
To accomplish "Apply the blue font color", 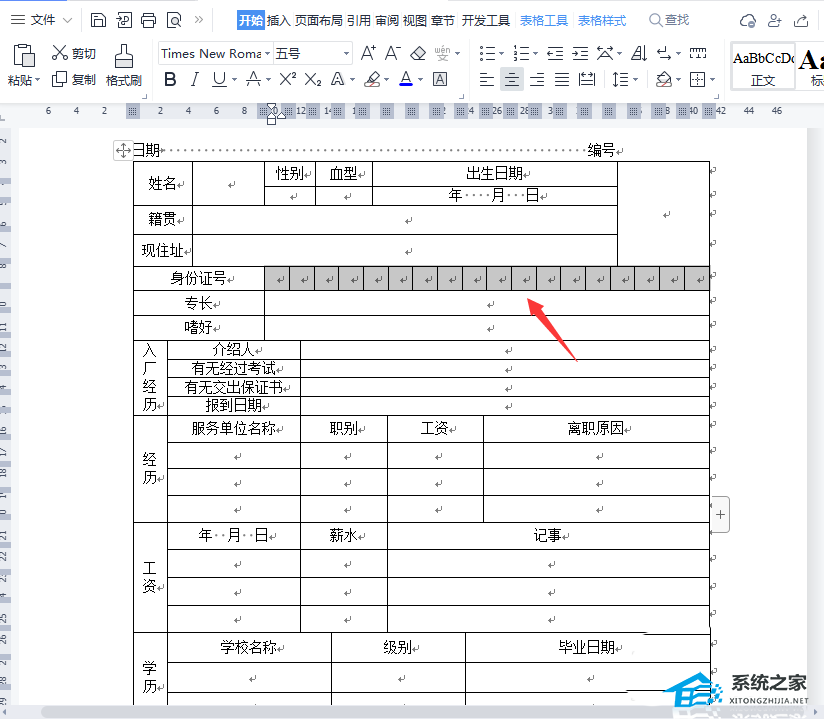I will click(x=406, y=79).
